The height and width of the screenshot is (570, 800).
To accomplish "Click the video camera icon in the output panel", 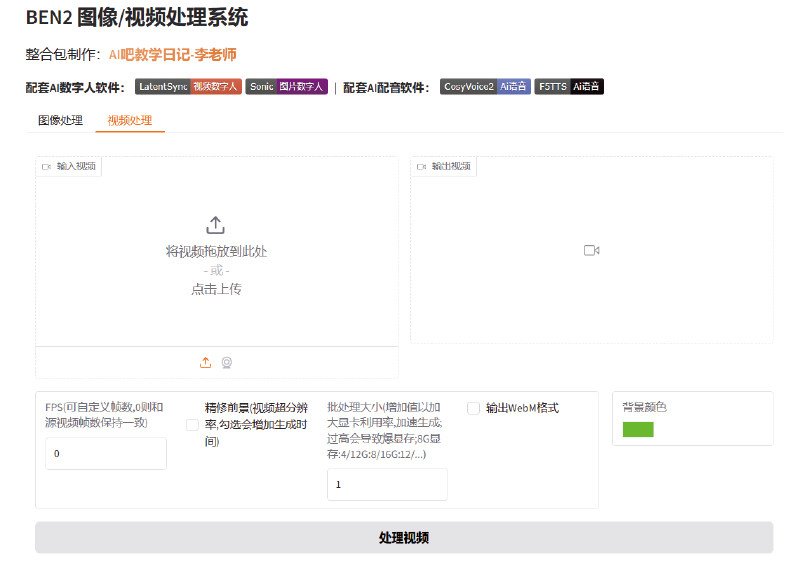I will coord(591,250).
